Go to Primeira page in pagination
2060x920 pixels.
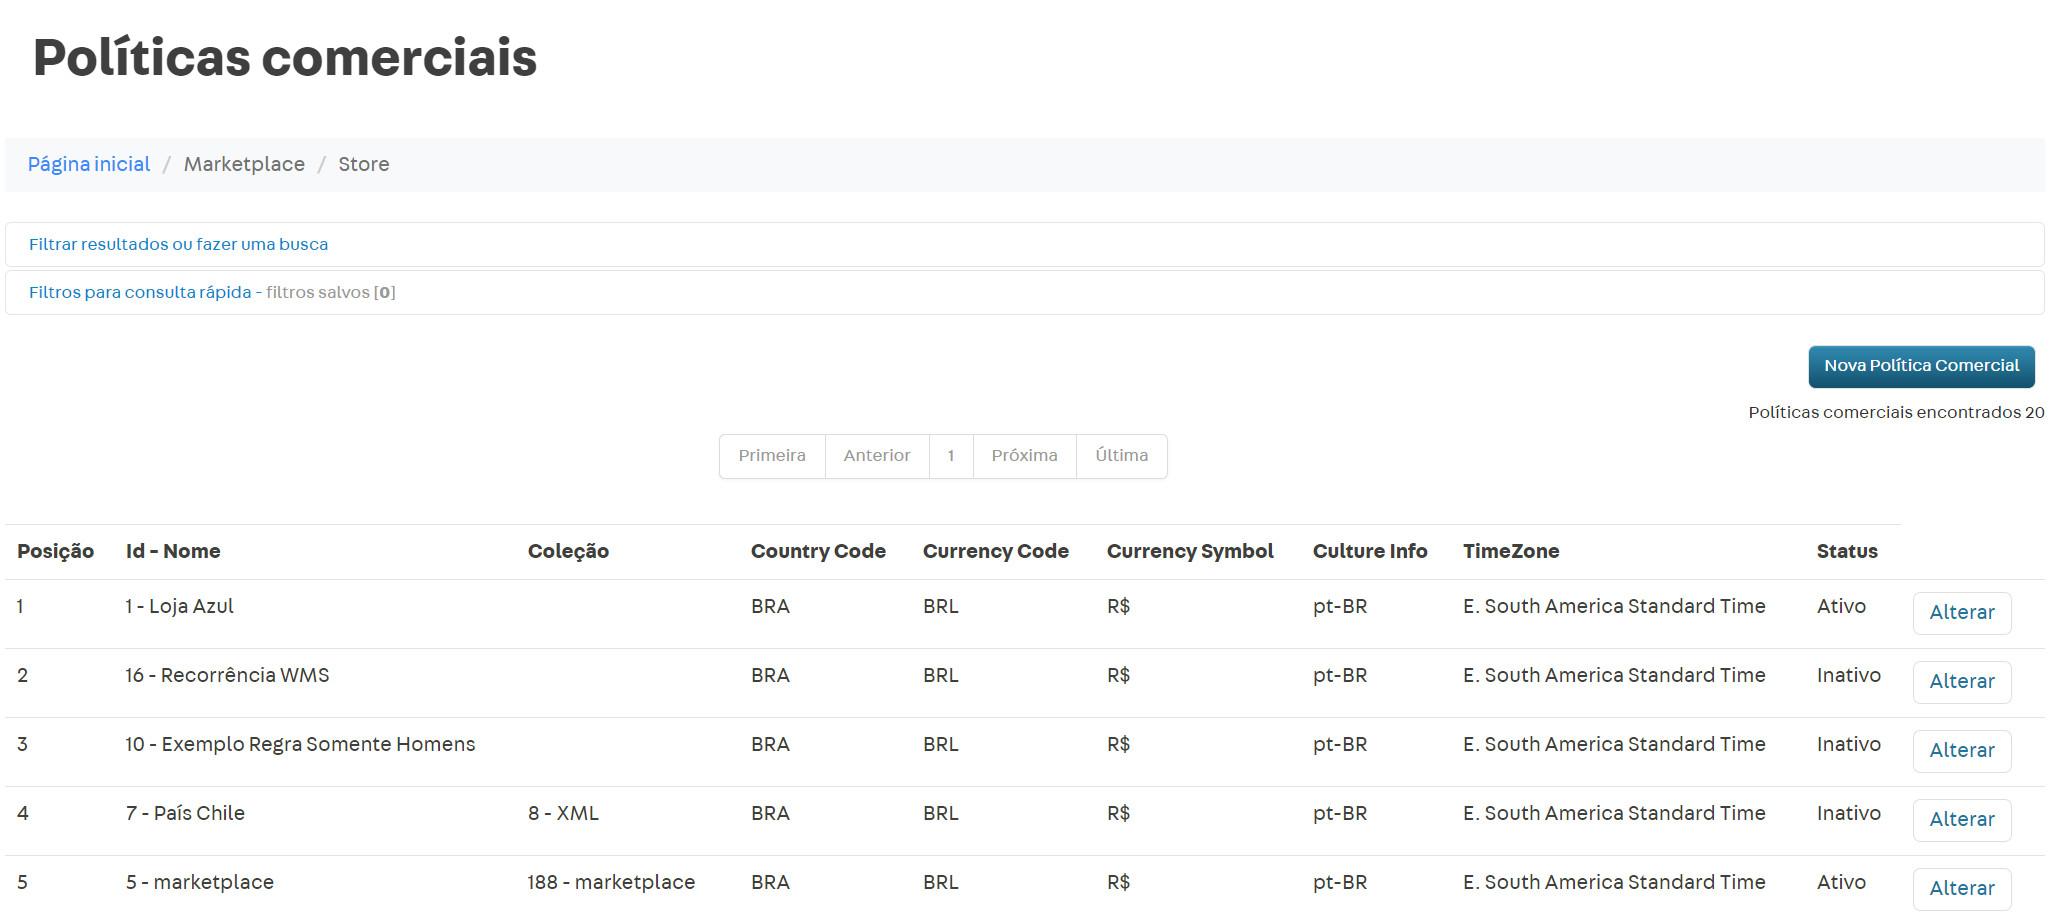(x=771, y=456)
